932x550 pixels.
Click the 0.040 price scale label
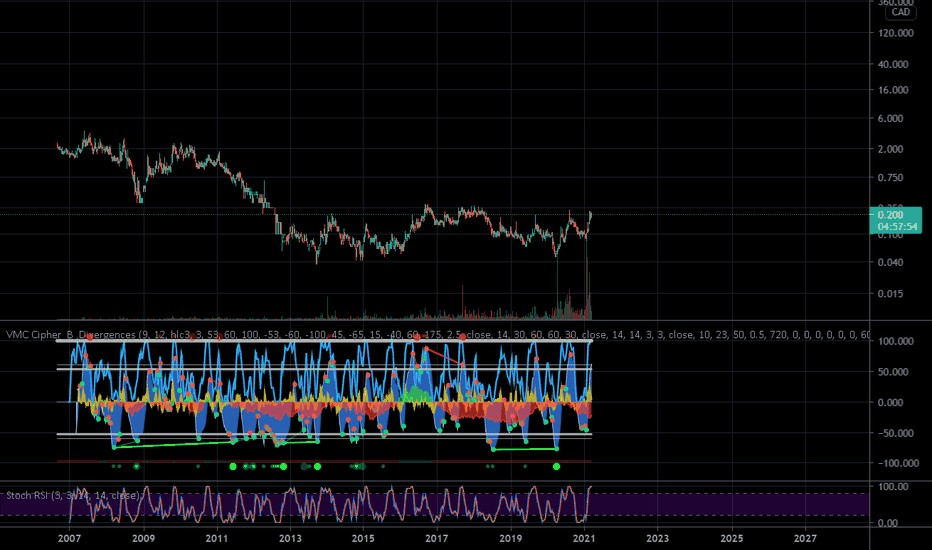[890, 262]
